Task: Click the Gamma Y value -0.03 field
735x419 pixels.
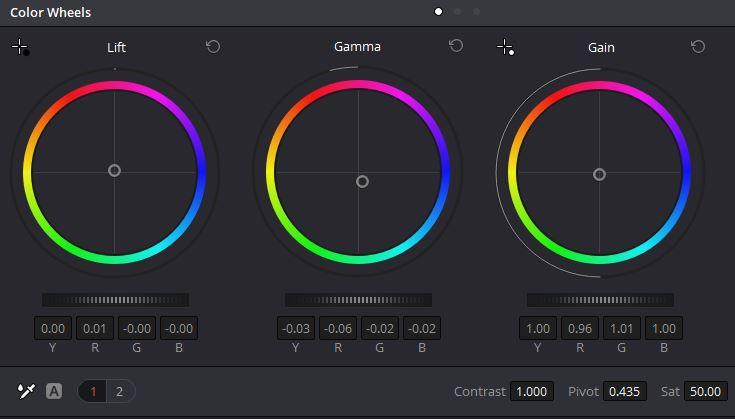Action: tap(296, 329)
